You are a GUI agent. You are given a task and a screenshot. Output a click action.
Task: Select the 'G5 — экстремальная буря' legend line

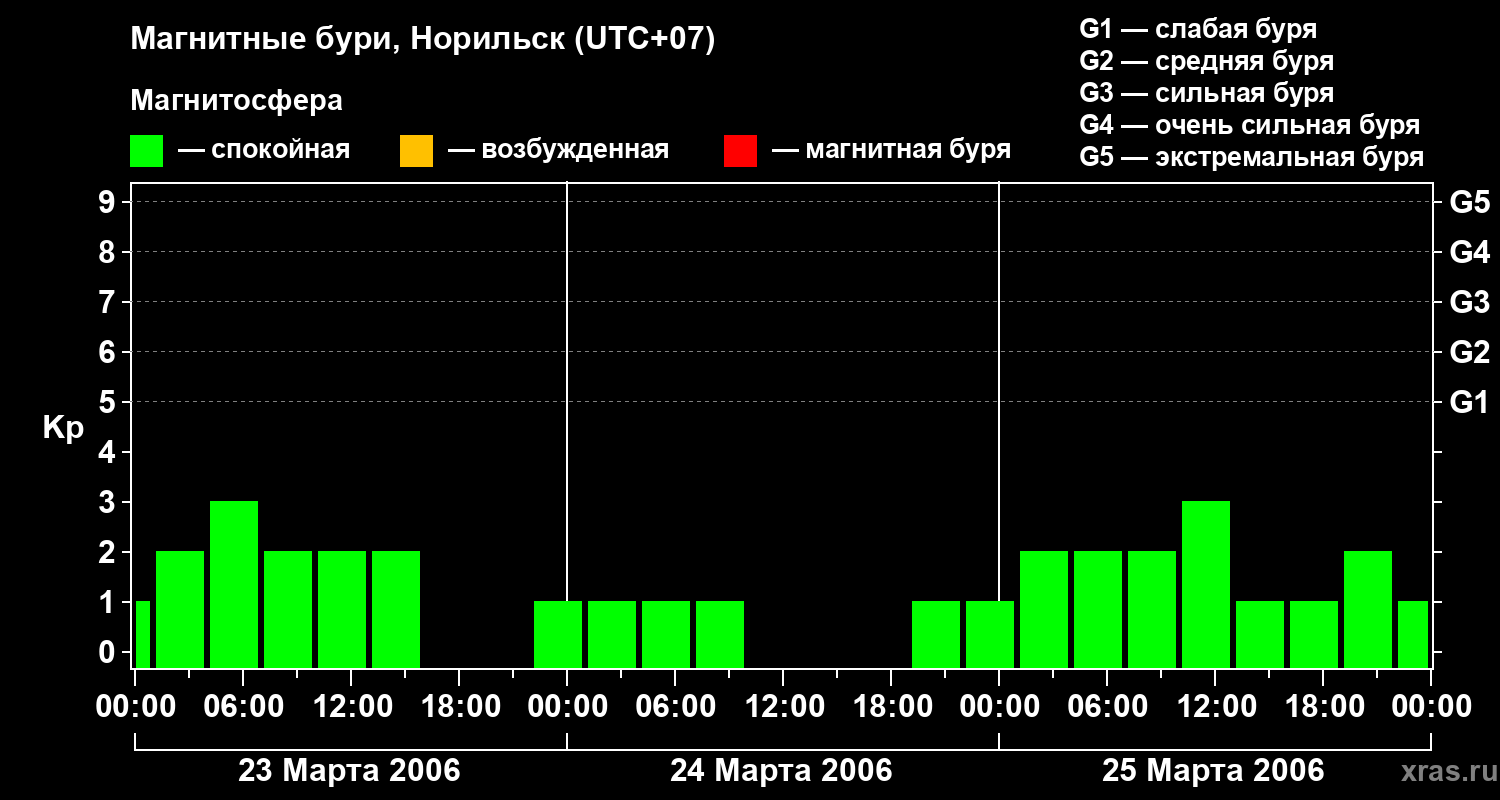(1252, 157)
